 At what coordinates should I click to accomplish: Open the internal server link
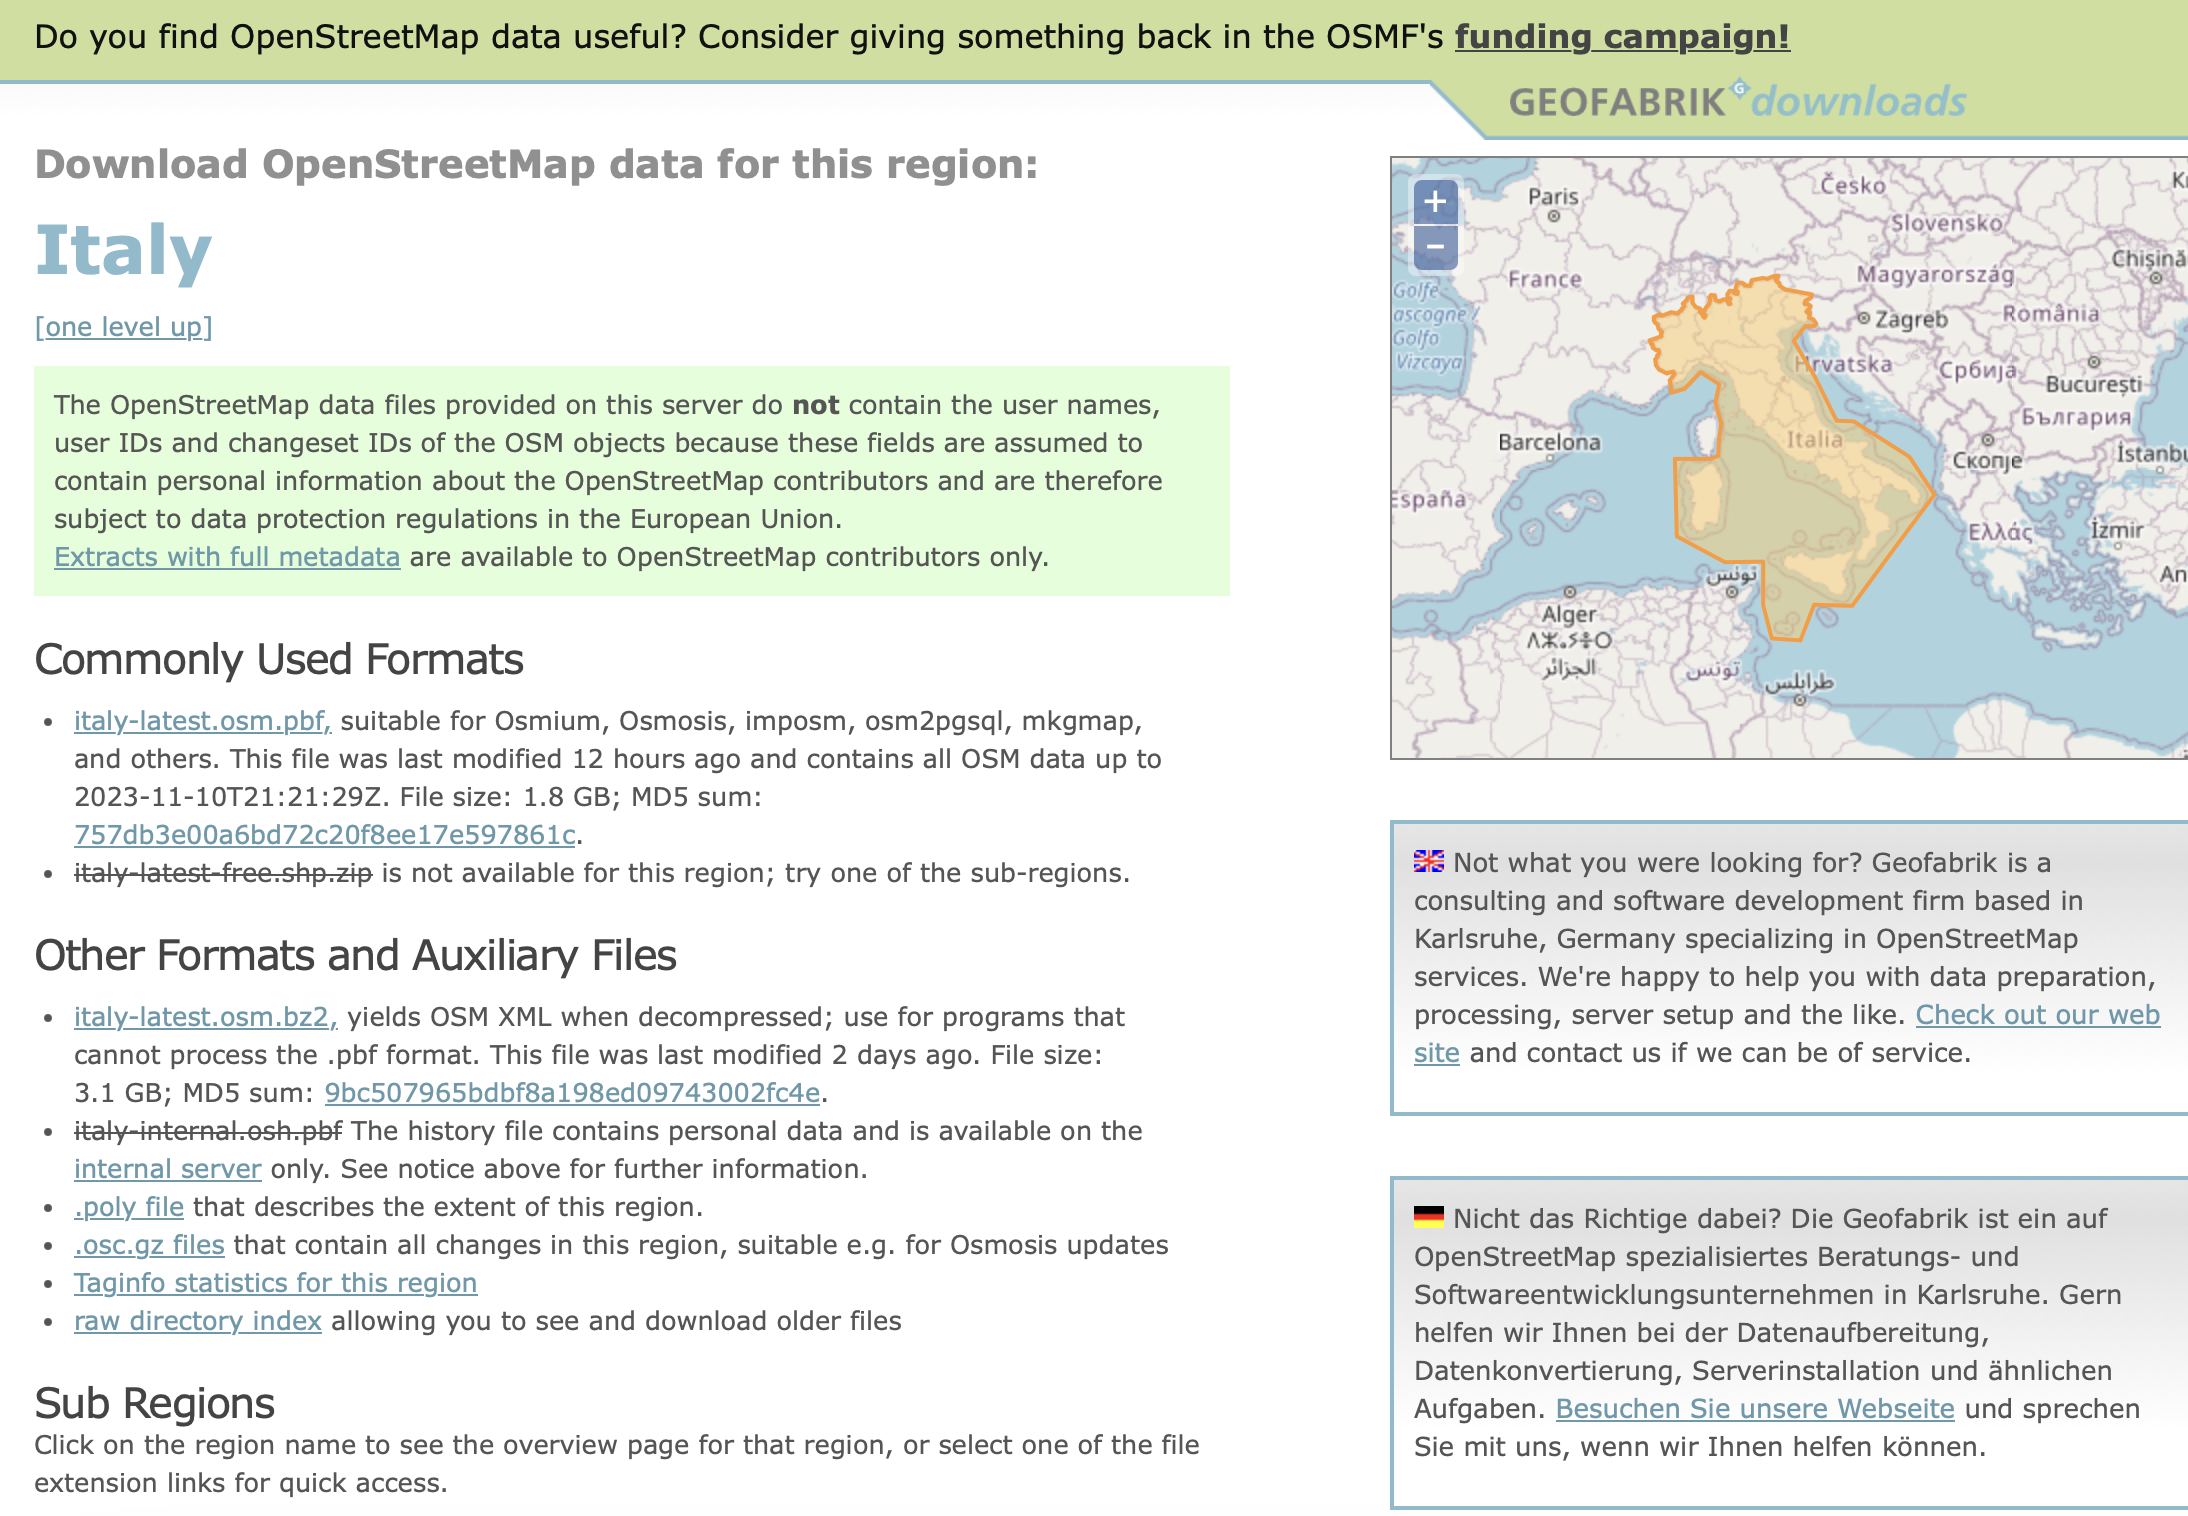[167, 1169]
